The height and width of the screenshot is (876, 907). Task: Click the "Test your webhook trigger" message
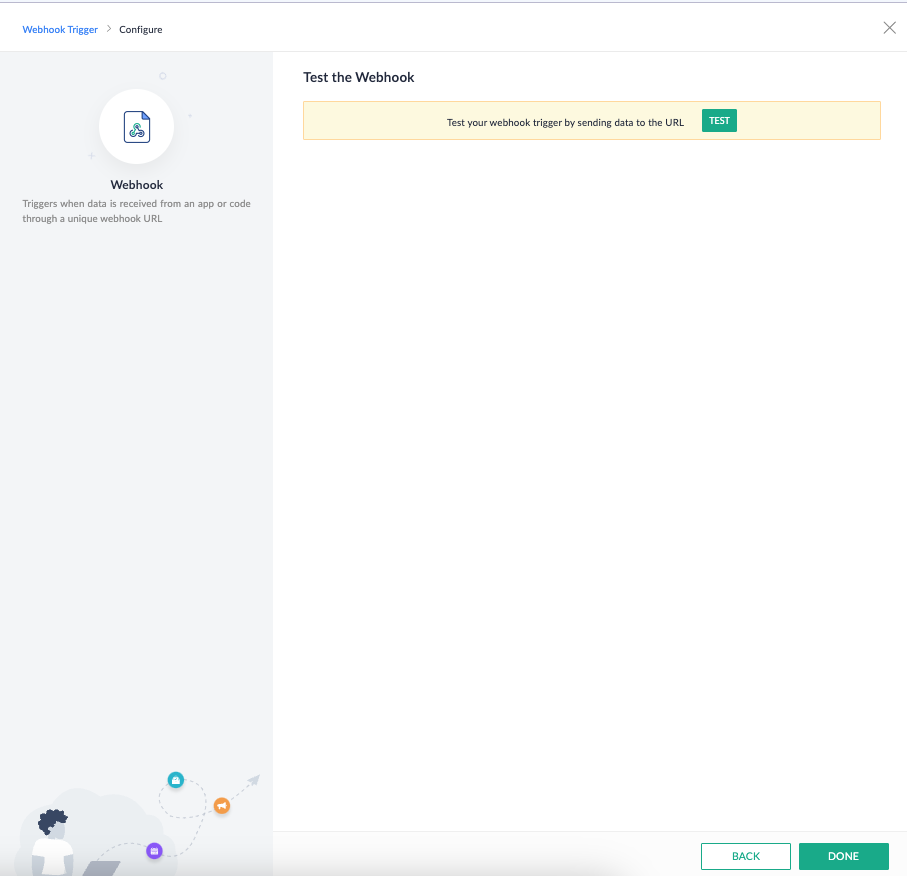tap(565, 122)
